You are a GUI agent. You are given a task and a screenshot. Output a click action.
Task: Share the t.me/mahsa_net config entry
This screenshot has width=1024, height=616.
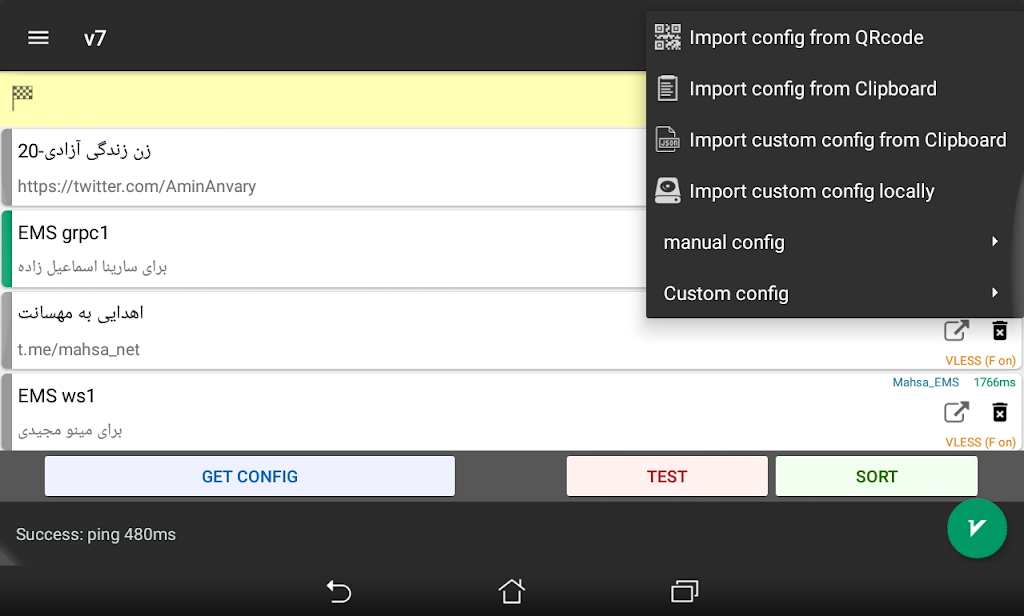(957, 331)
